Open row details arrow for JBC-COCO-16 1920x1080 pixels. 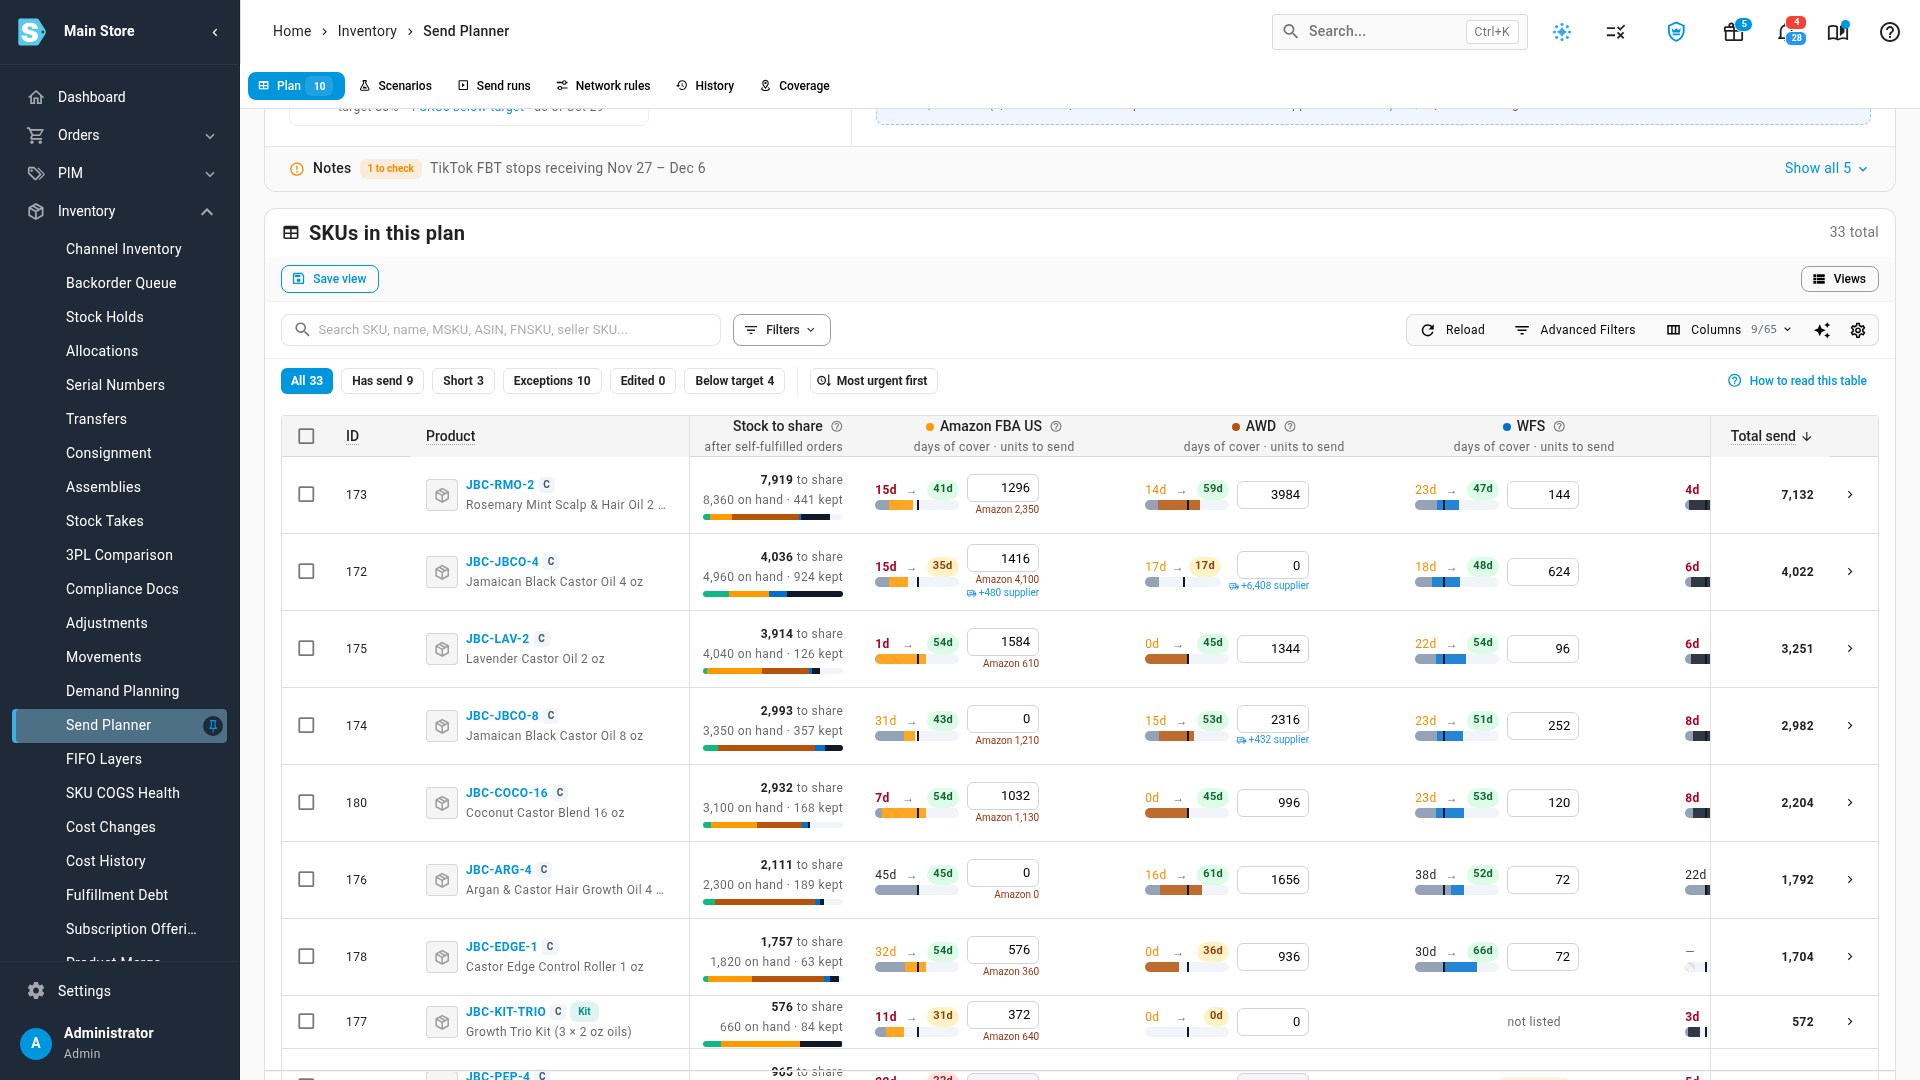pyautogui.click(x=1850, y=803)
